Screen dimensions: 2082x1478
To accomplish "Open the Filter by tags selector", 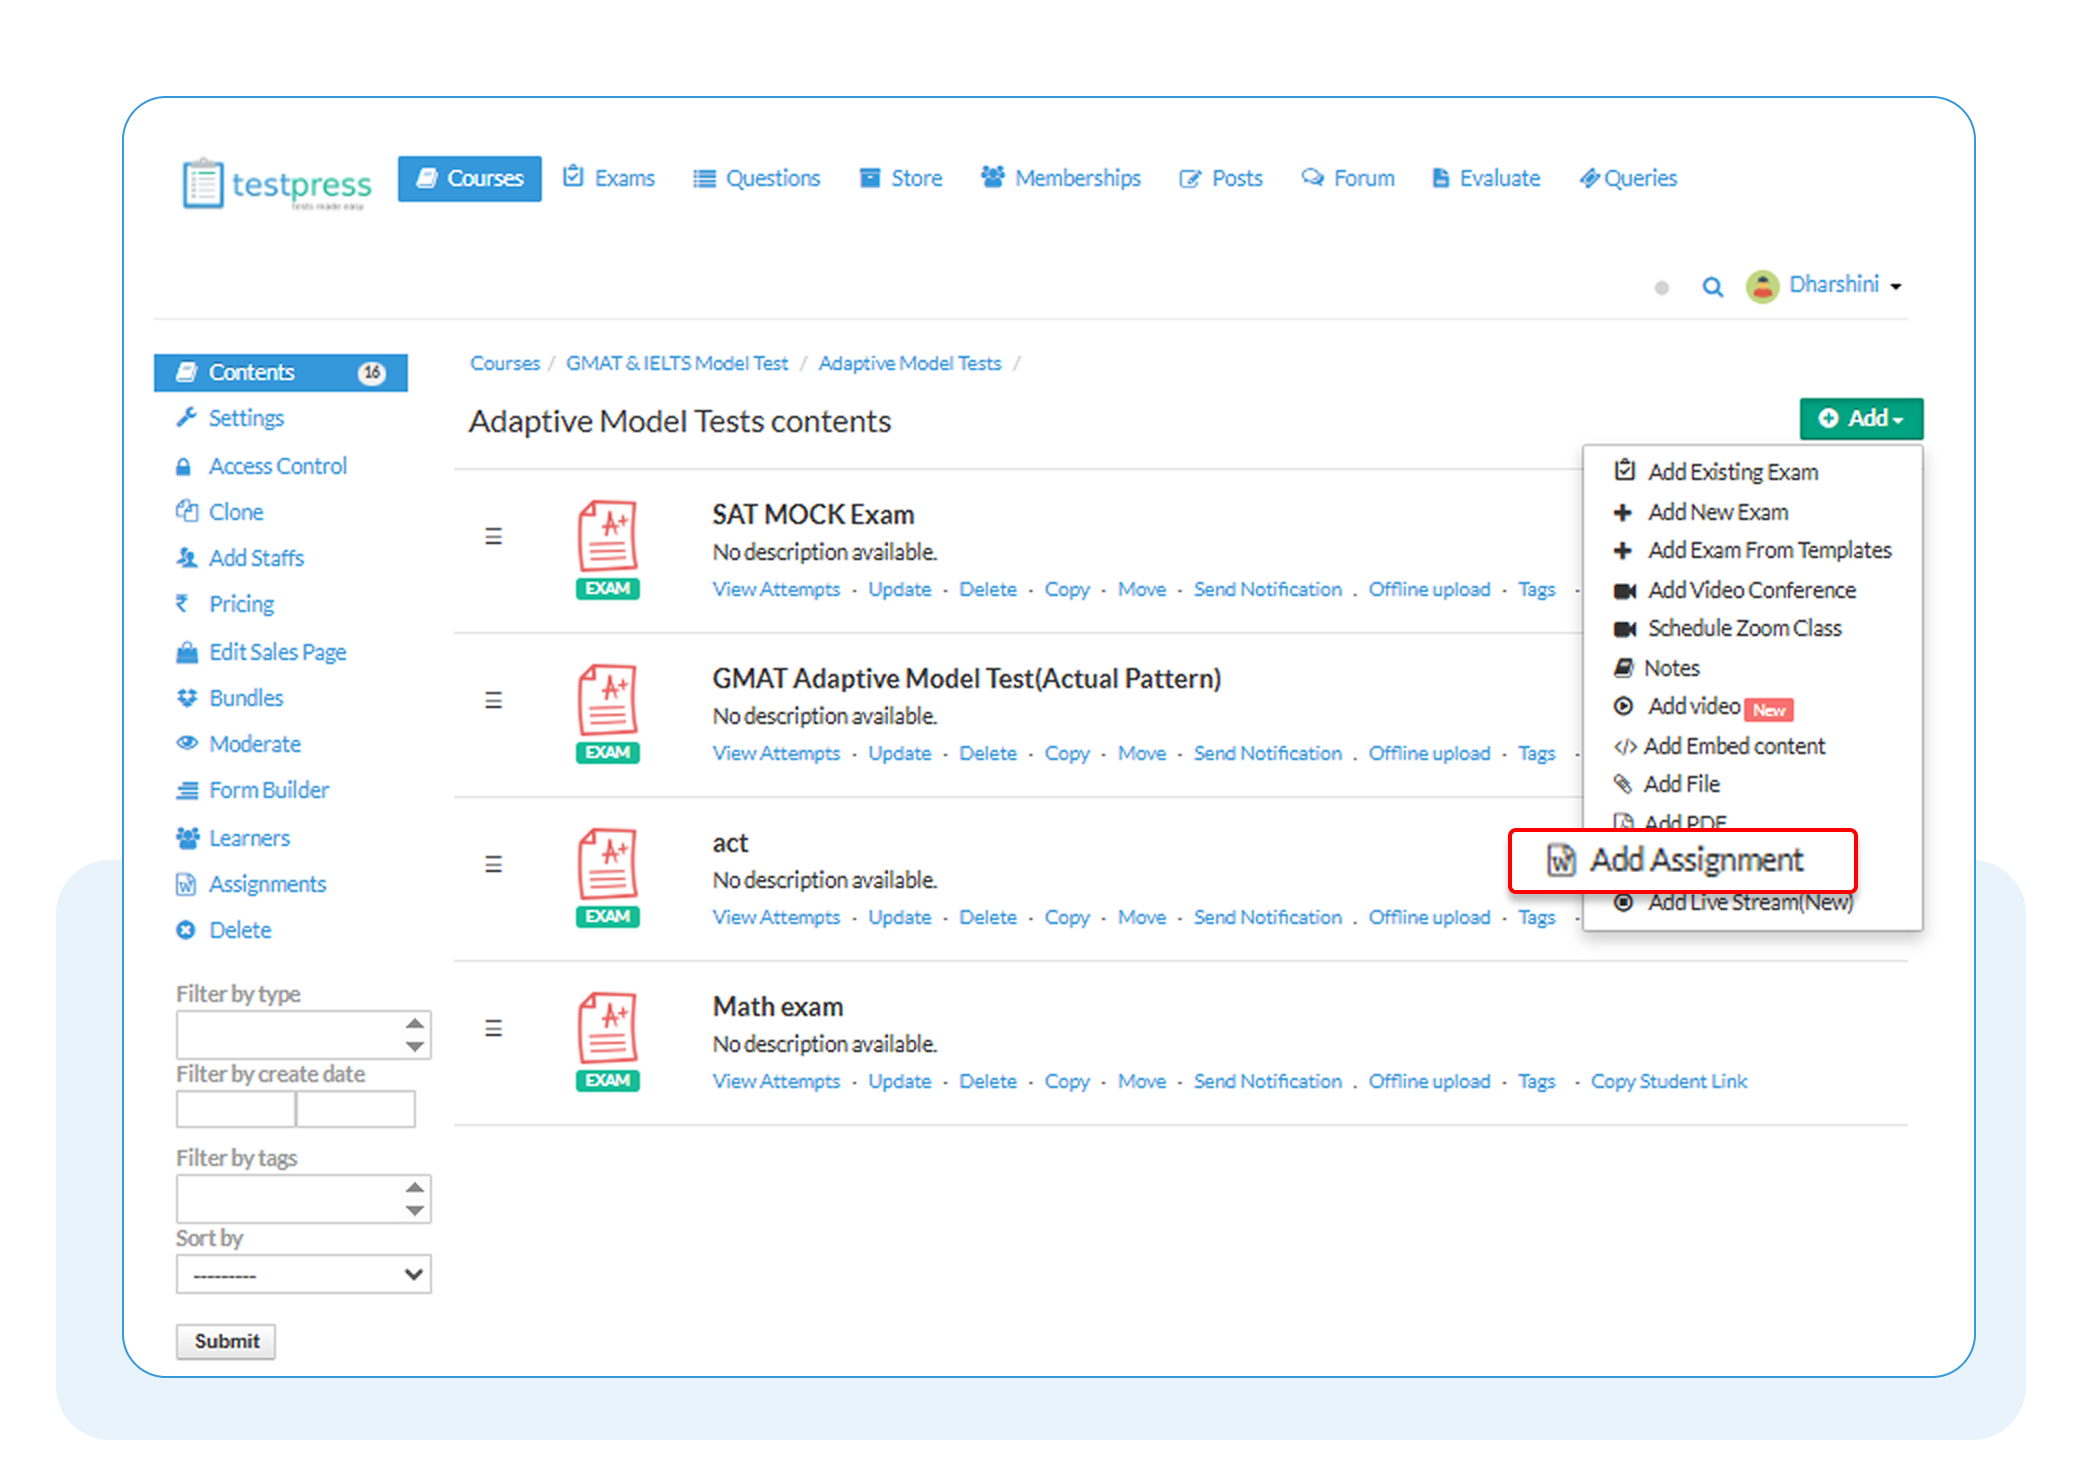I will coord(303,1198).
